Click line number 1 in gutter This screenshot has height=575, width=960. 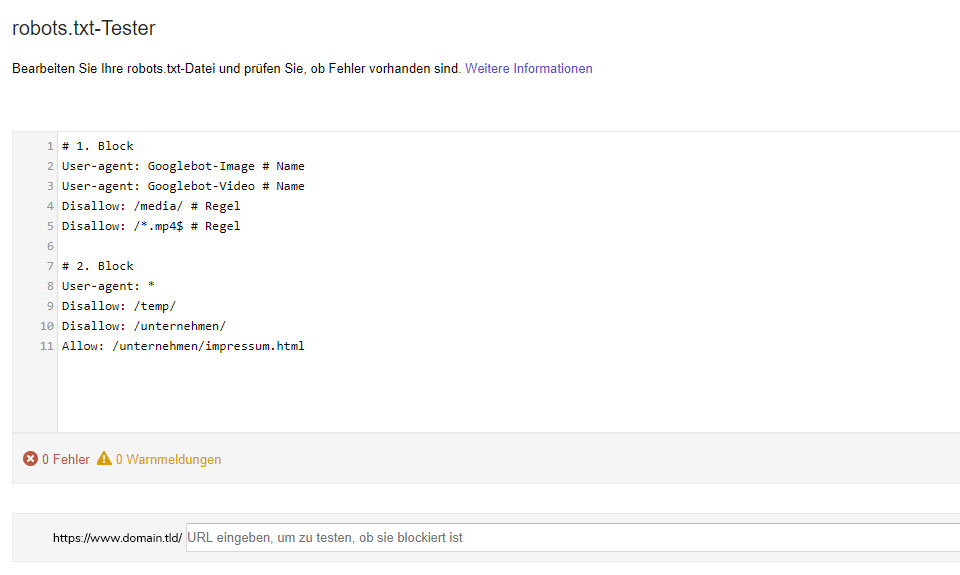tap(50, 146)
